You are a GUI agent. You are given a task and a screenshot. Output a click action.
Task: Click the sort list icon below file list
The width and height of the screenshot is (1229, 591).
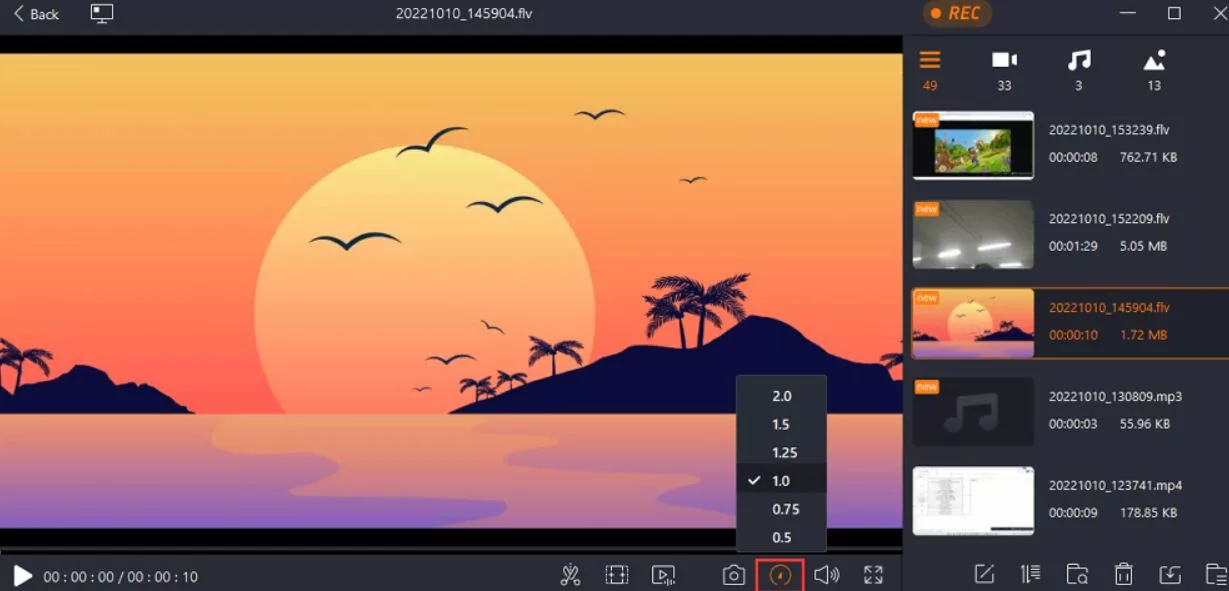(x=1030, y=574)
